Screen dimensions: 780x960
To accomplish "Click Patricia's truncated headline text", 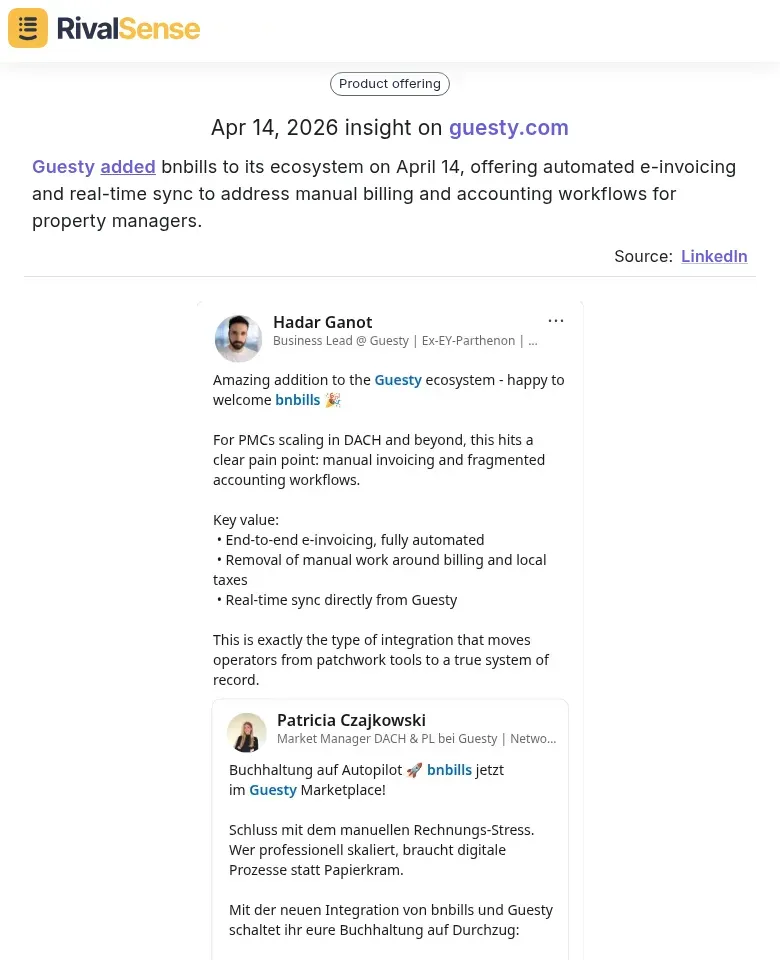I will [x=416, y=739].
